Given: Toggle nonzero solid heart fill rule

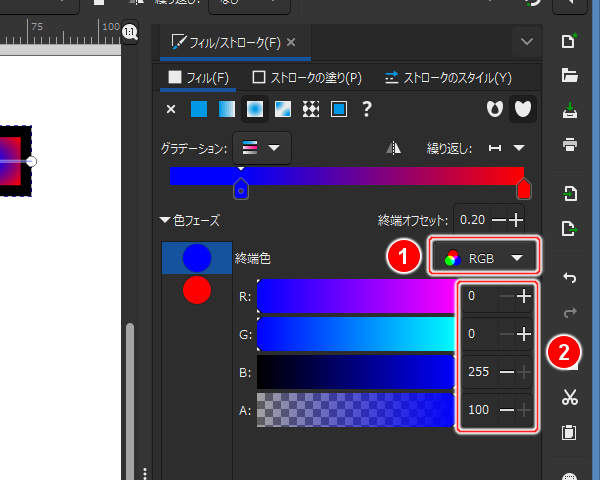Looking at the screenshot, I should [523, 109].
